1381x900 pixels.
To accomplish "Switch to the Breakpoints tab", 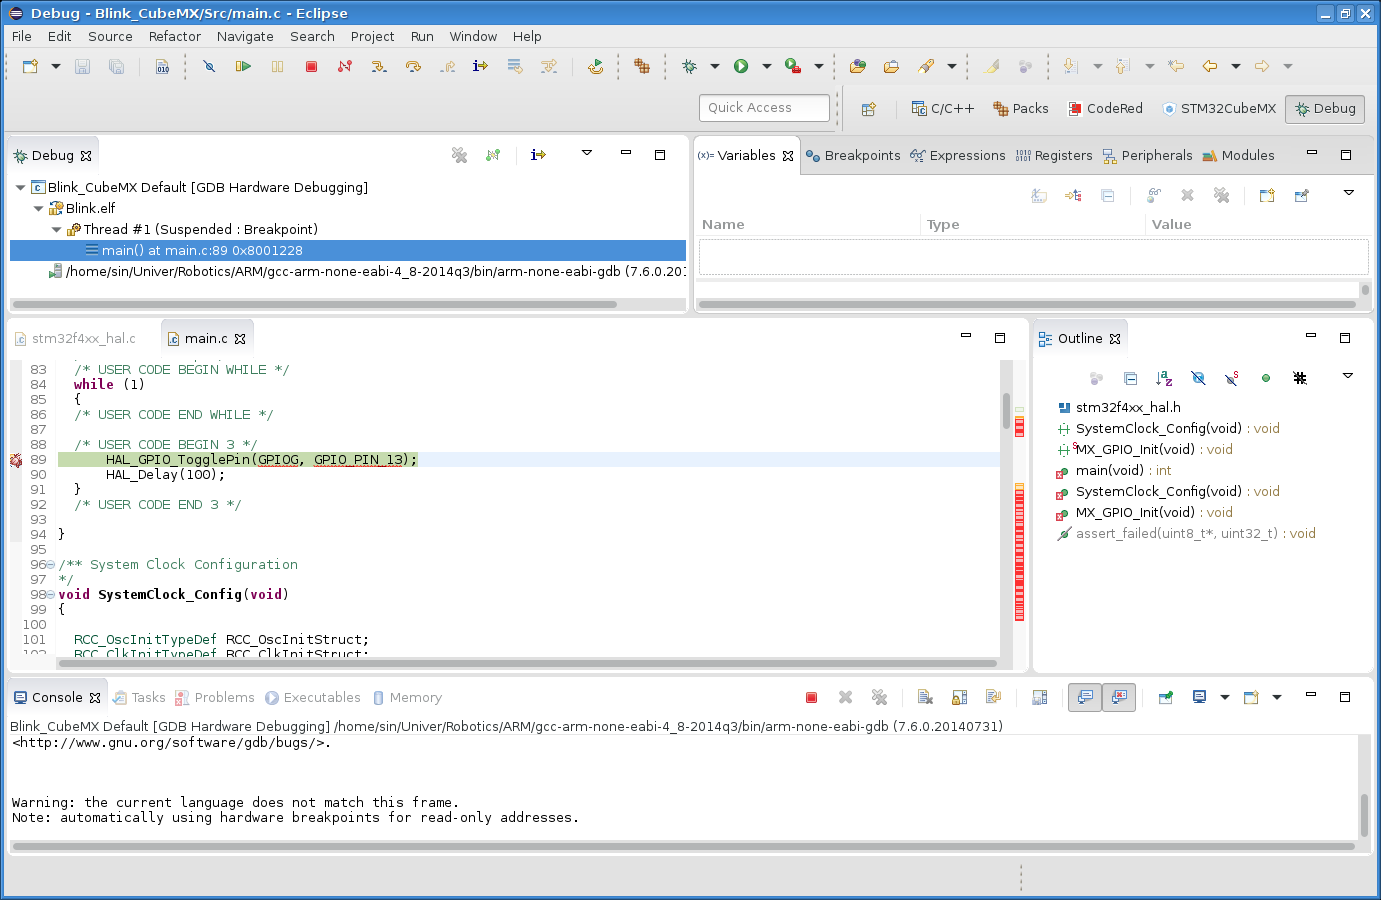I will [x=853, y=155].
